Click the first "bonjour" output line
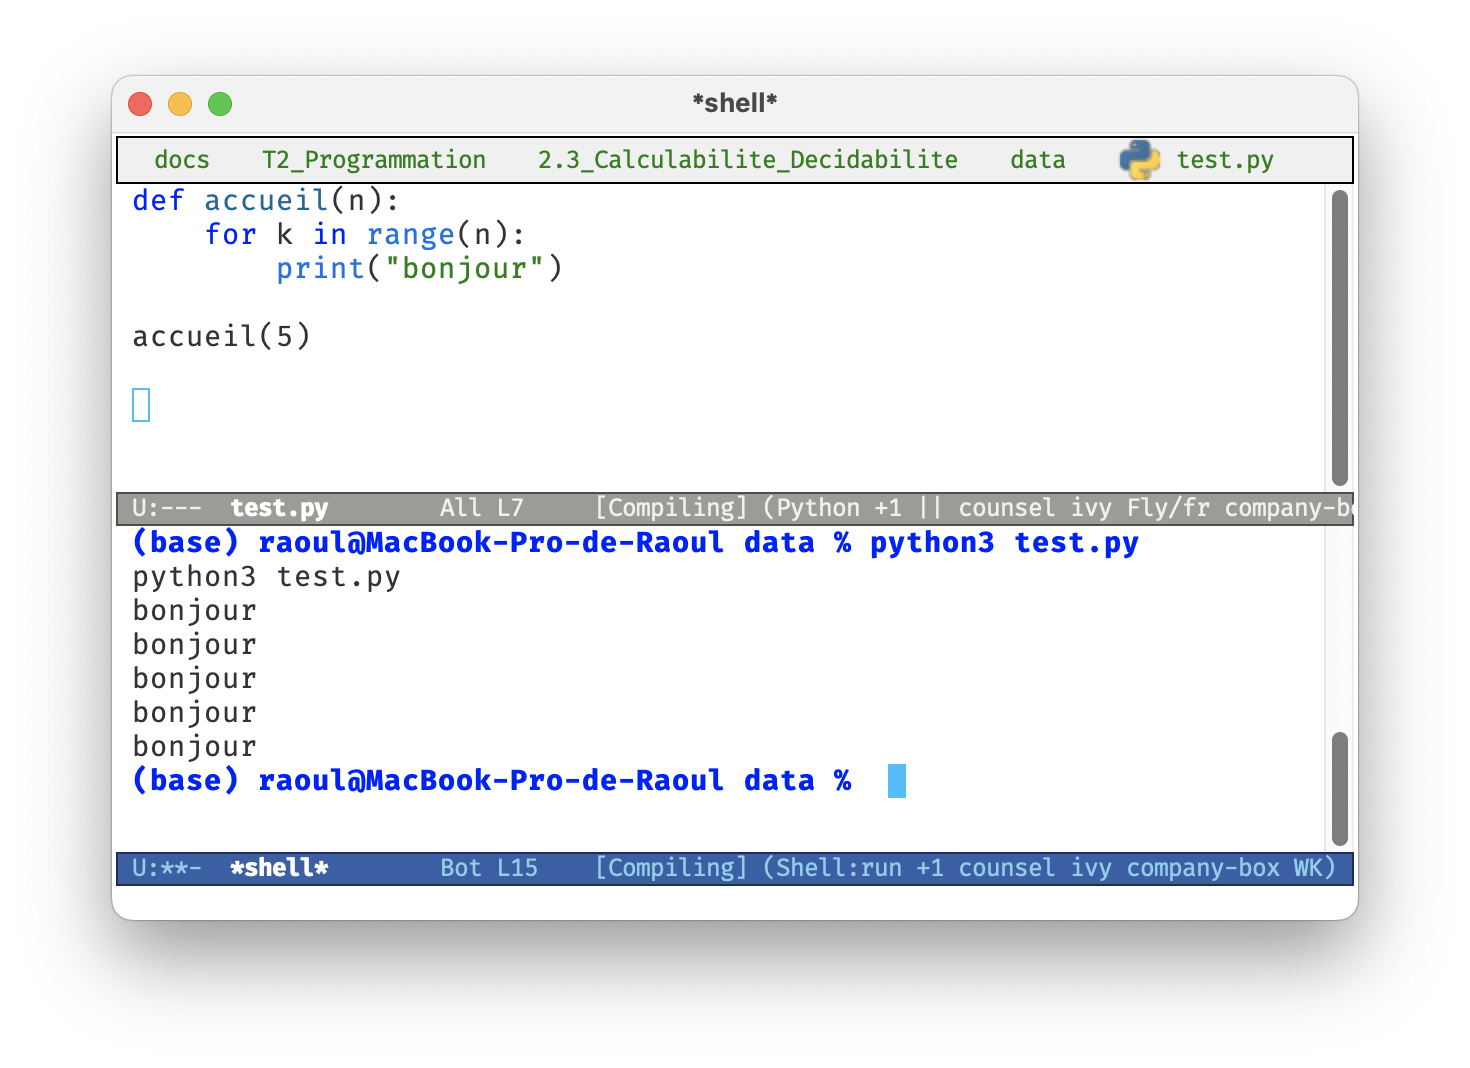The image size is (1470, 1068). [x=195, y=611]
